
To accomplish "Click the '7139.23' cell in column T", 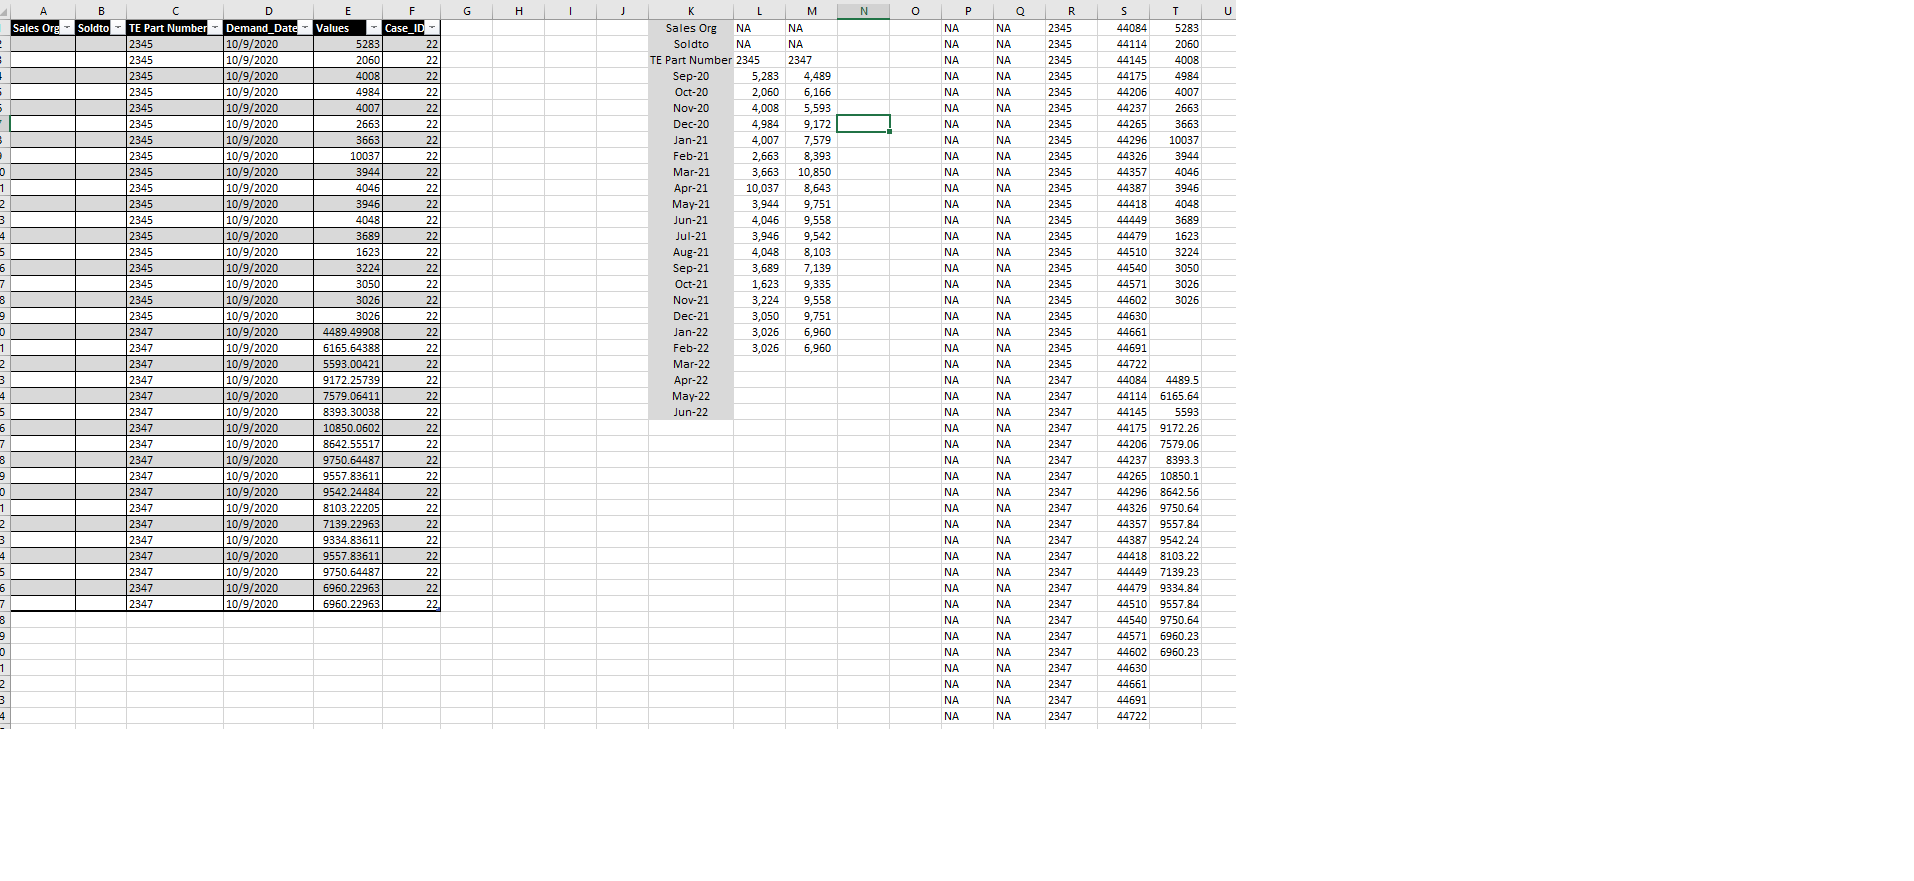I will [x=1176, y=572].
